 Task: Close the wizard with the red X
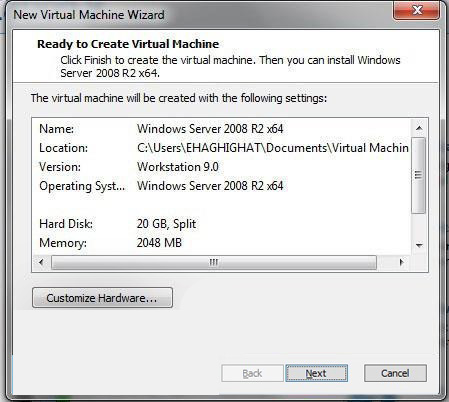click(416, 10)
